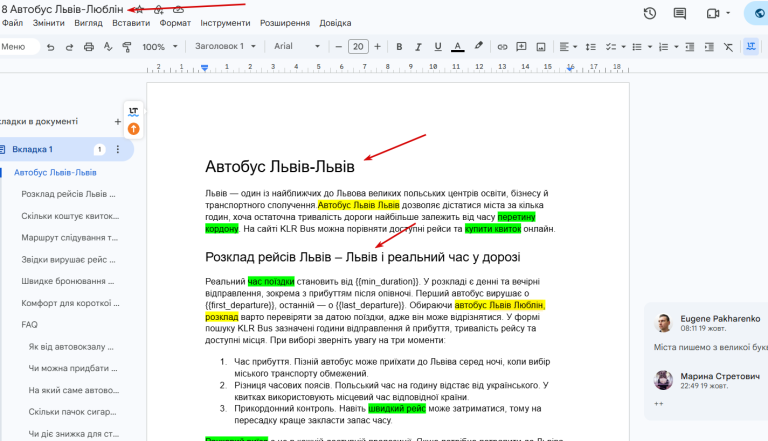Go to Швидке бронювання outline item
This screenshot has width=768, height=441.
(67, 281)
